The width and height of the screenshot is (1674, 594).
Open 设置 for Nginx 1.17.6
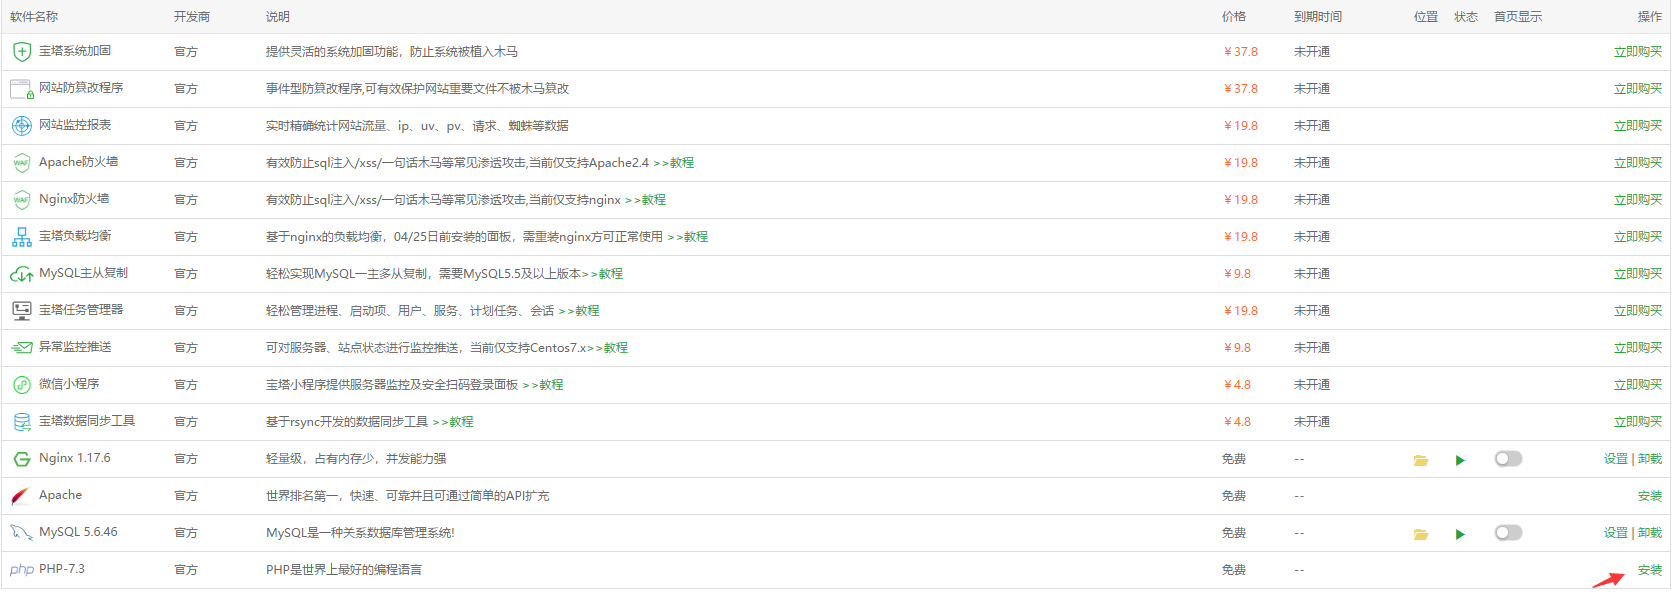[1616, 459]
